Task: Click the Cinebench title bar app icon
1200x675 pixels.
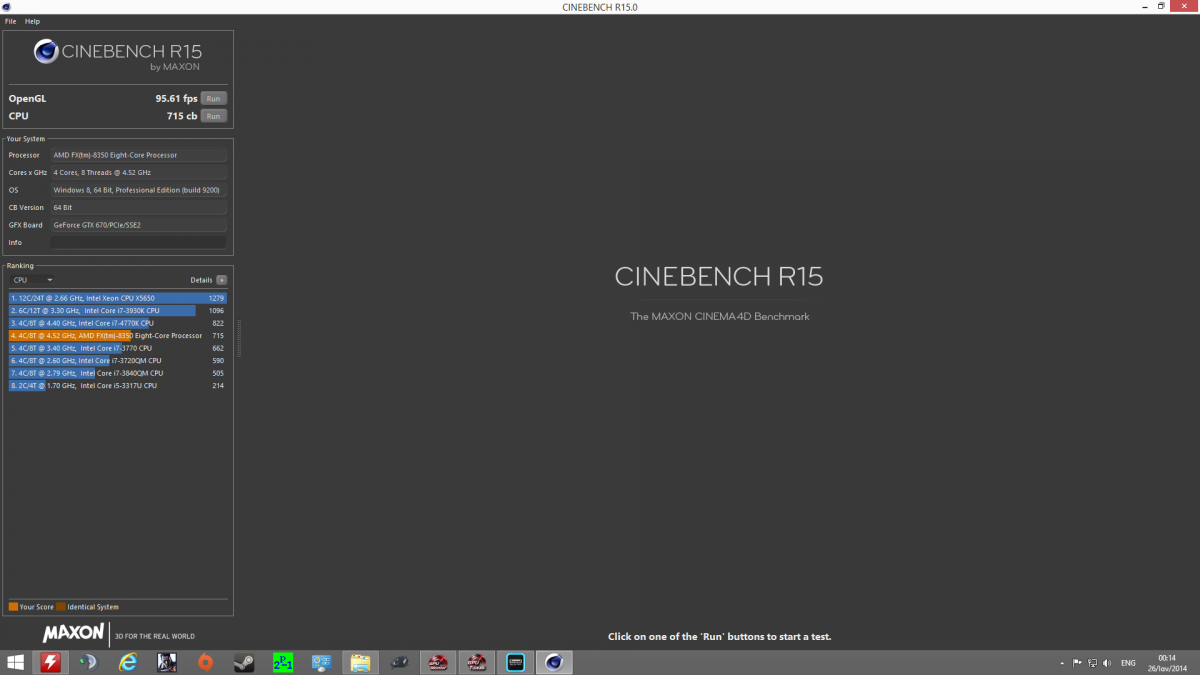Action: (x=7, y=7)
